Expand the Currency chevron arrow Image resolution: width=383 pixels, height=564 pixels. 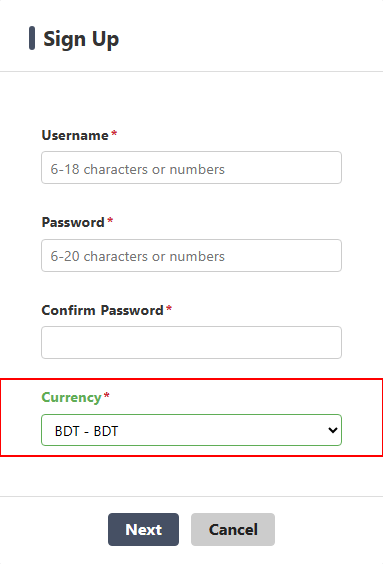coord(333,430)
